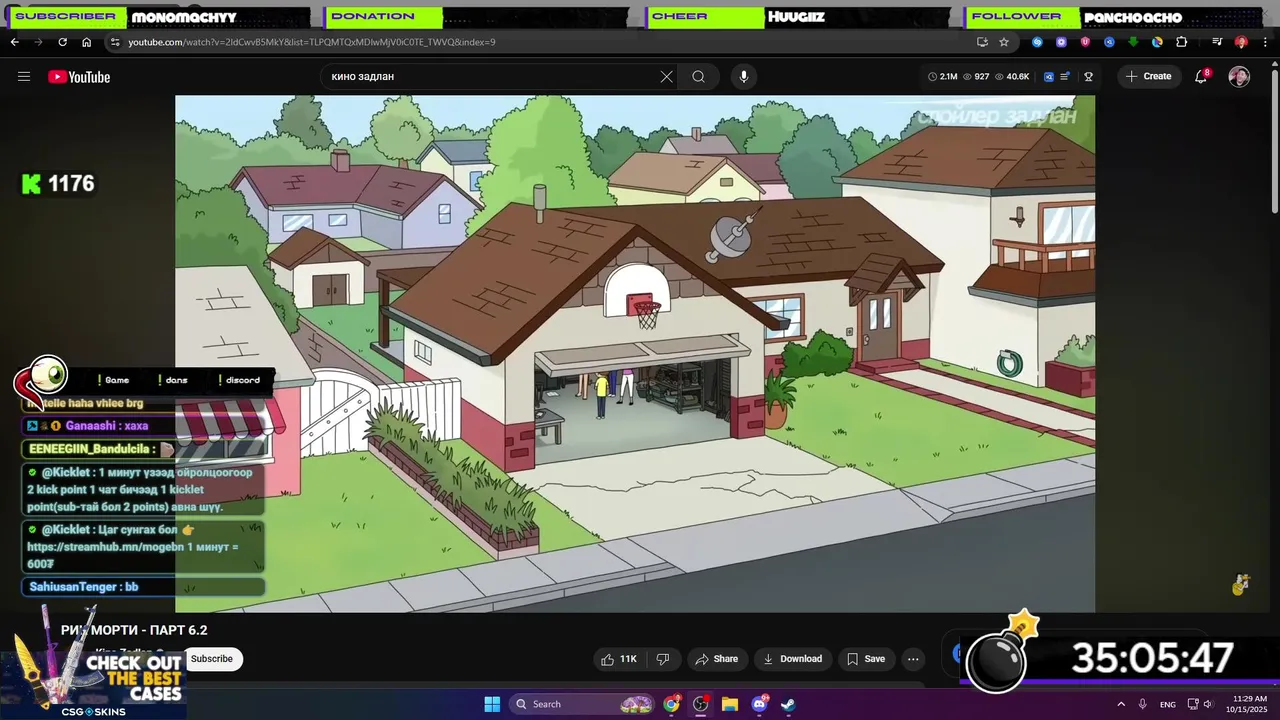Open the Chrome profile avatar
Screen dimensions: 1280x720
(x=1241, y=42)
